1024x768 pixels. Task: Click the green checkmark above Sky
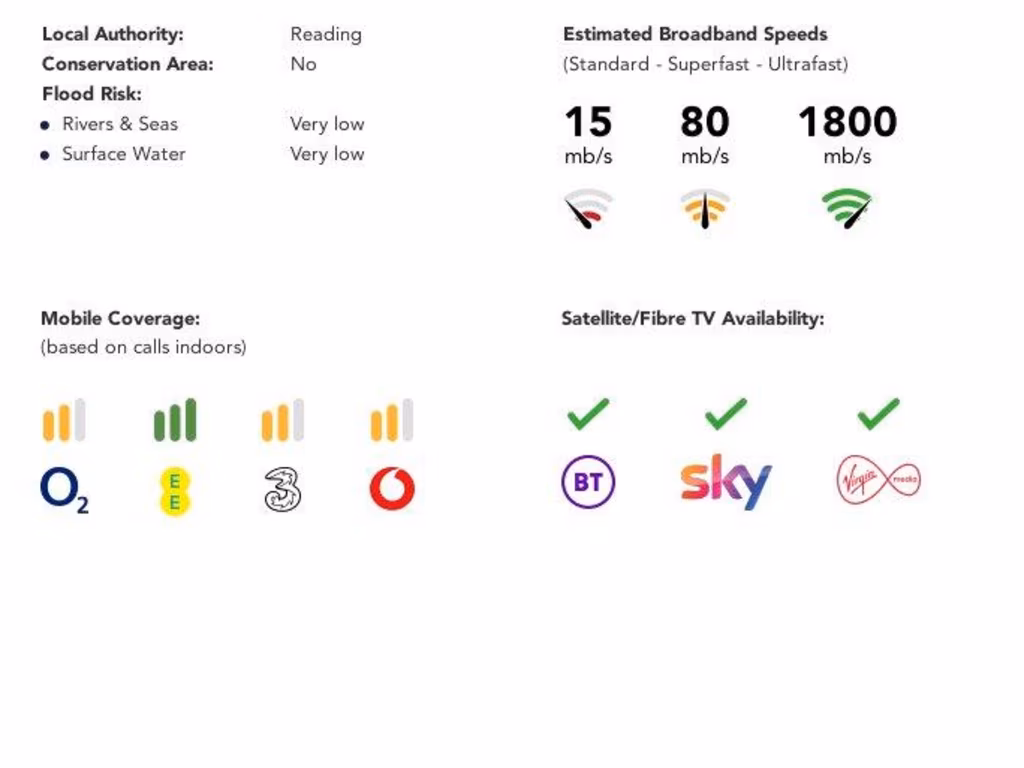726,413
